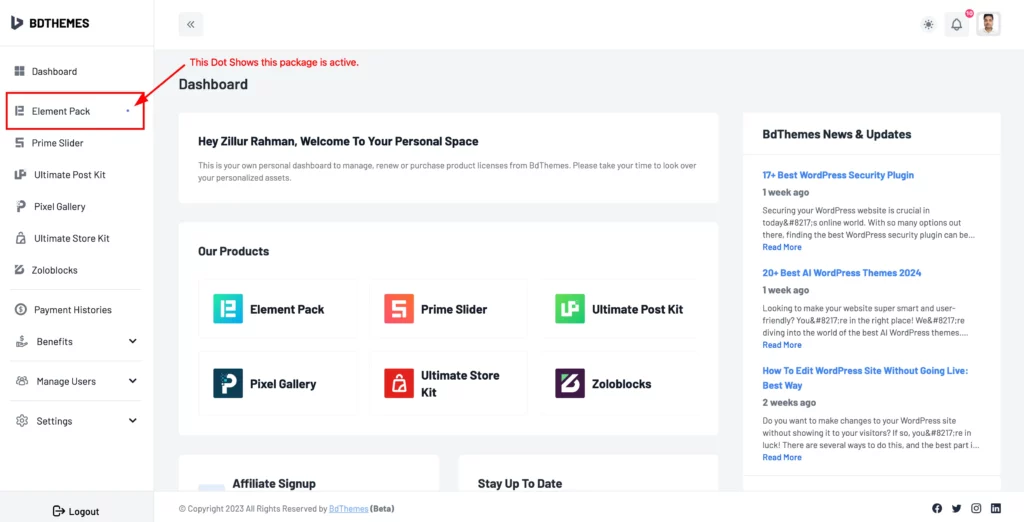Image resolution: width=1024 pixels, height=522 pixels.
Task: Click Element Pack icon in sidebar
Action: point(20,111)
